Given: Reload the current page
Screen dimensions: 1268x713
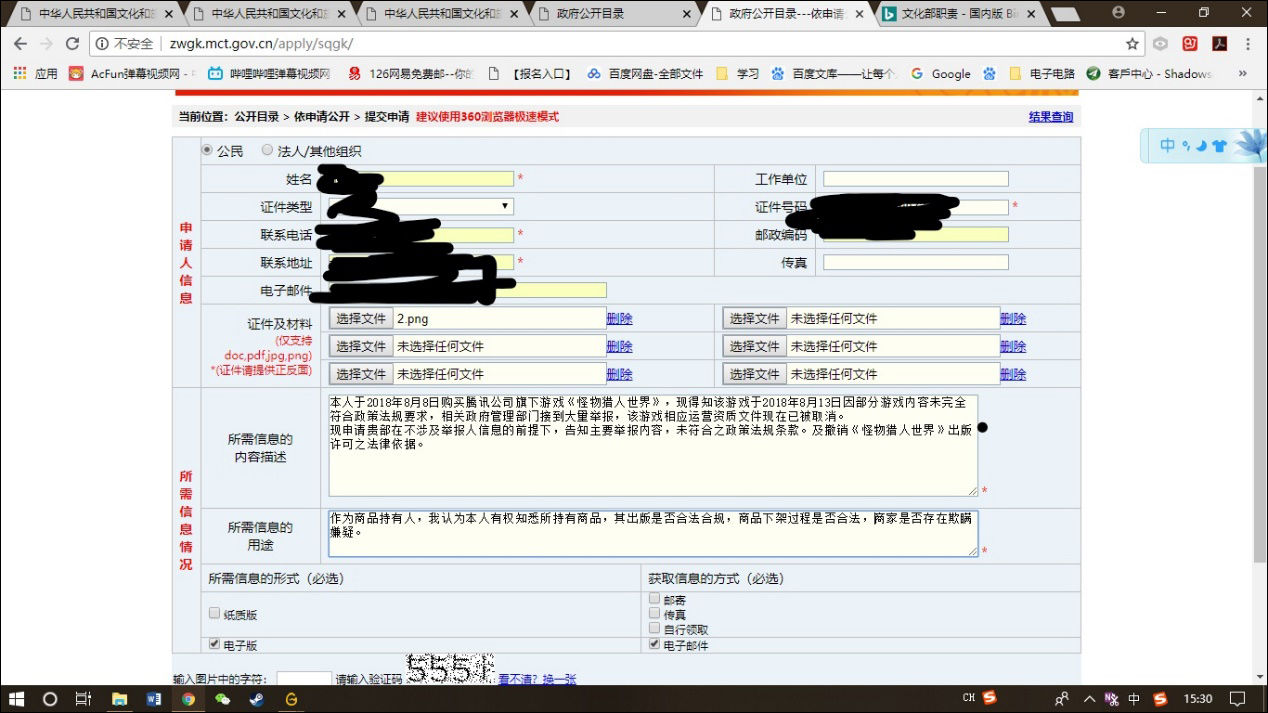Looking at the screenshot, I should (x=72, y=44).
